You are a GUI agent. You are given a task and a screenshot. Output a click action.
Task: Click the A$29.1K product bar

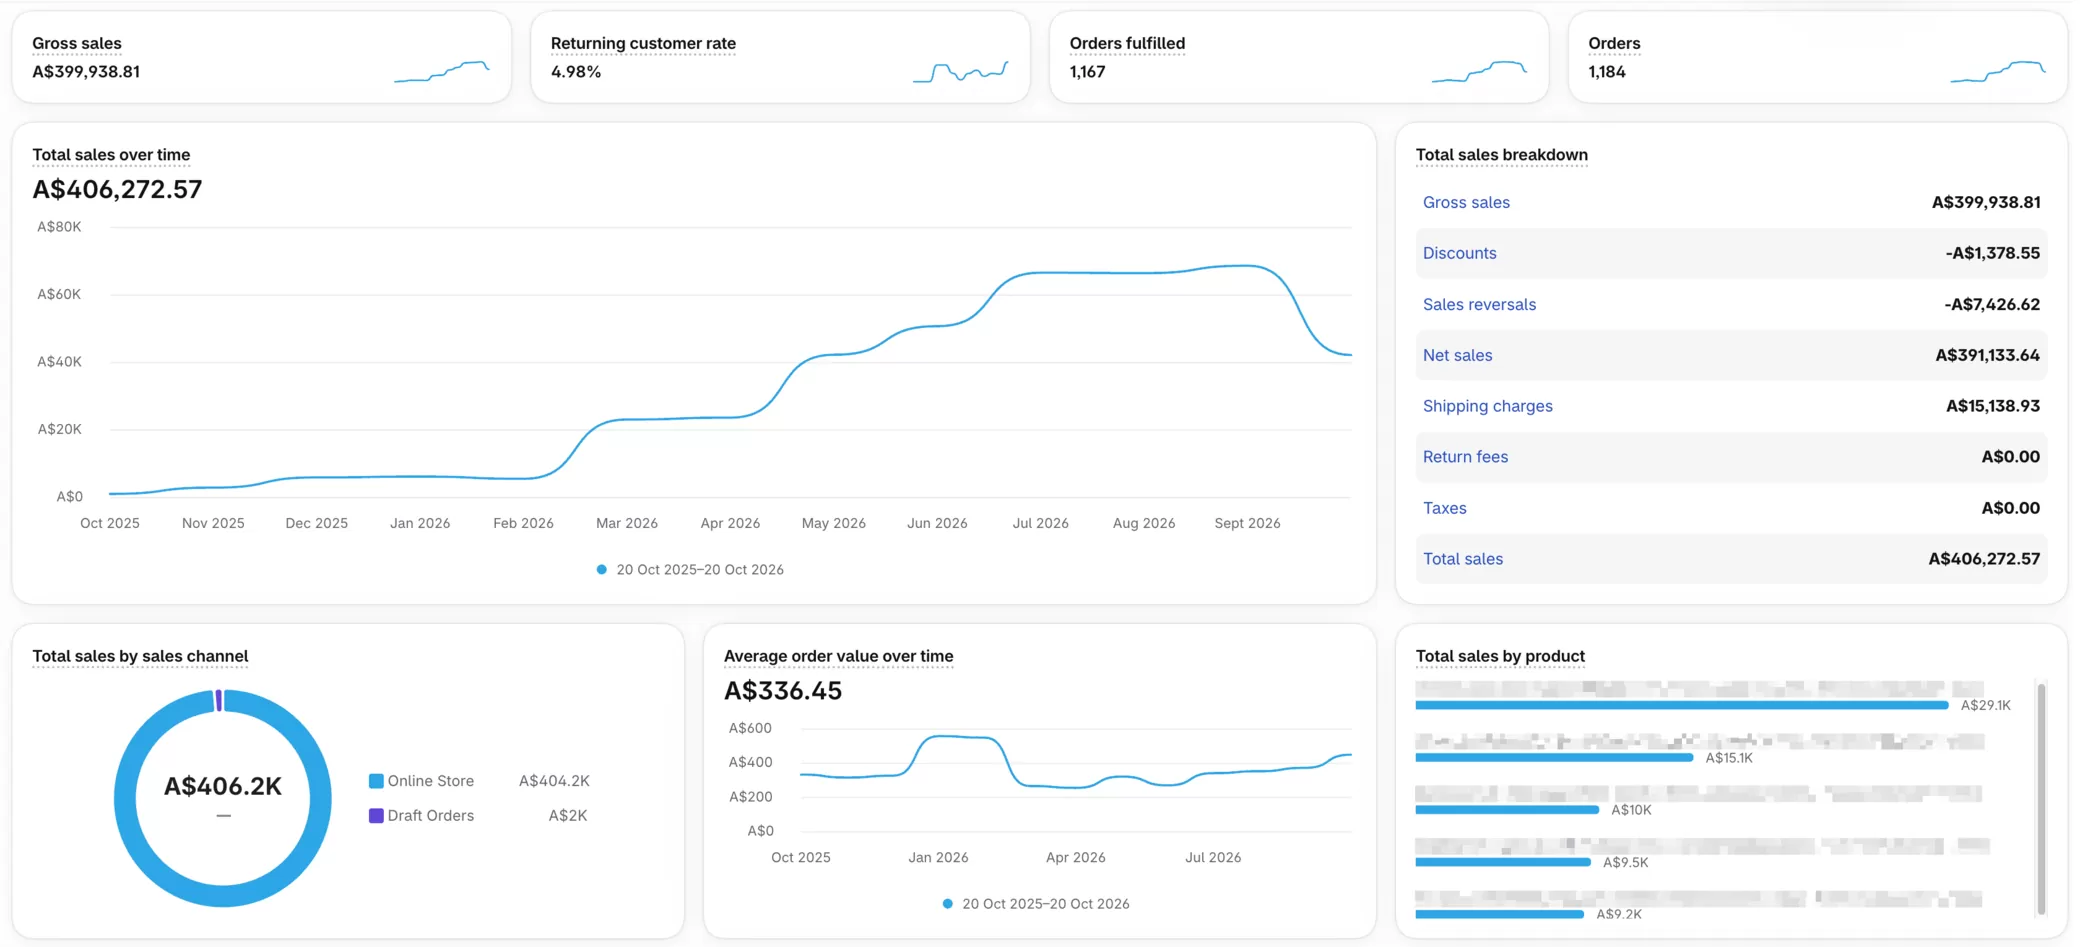click(x=1682, y=705)
